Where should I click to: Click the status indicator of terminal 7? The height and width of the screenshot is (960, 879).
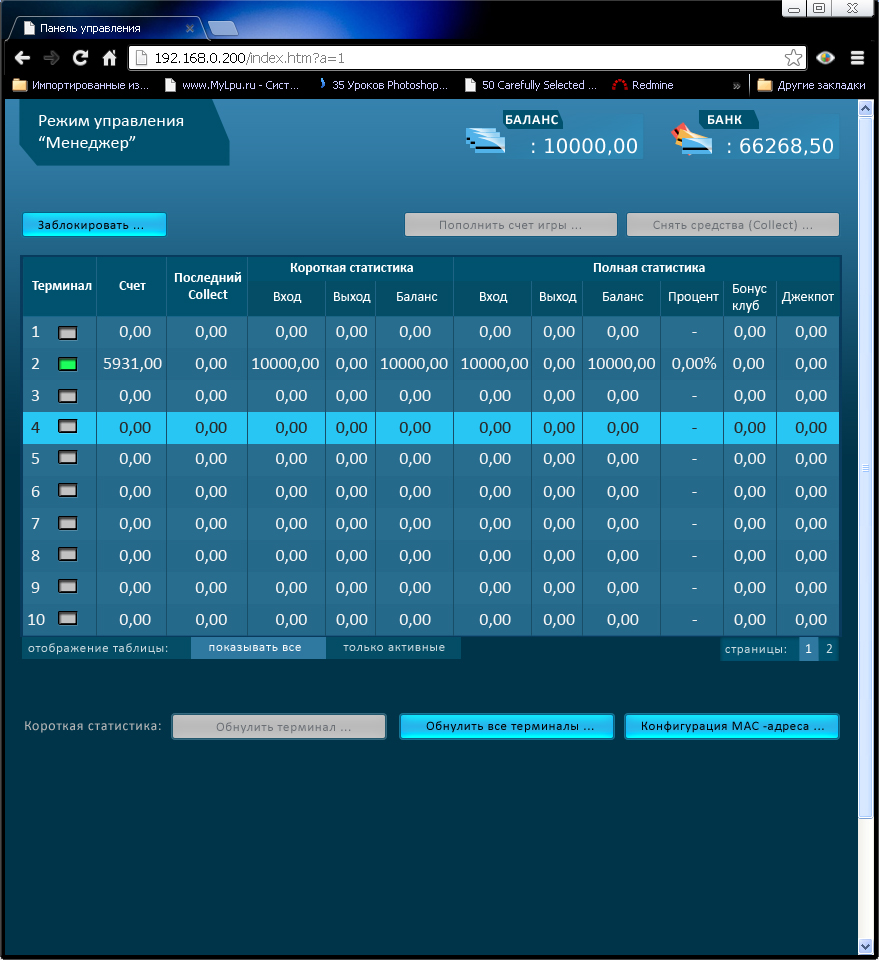67,523
